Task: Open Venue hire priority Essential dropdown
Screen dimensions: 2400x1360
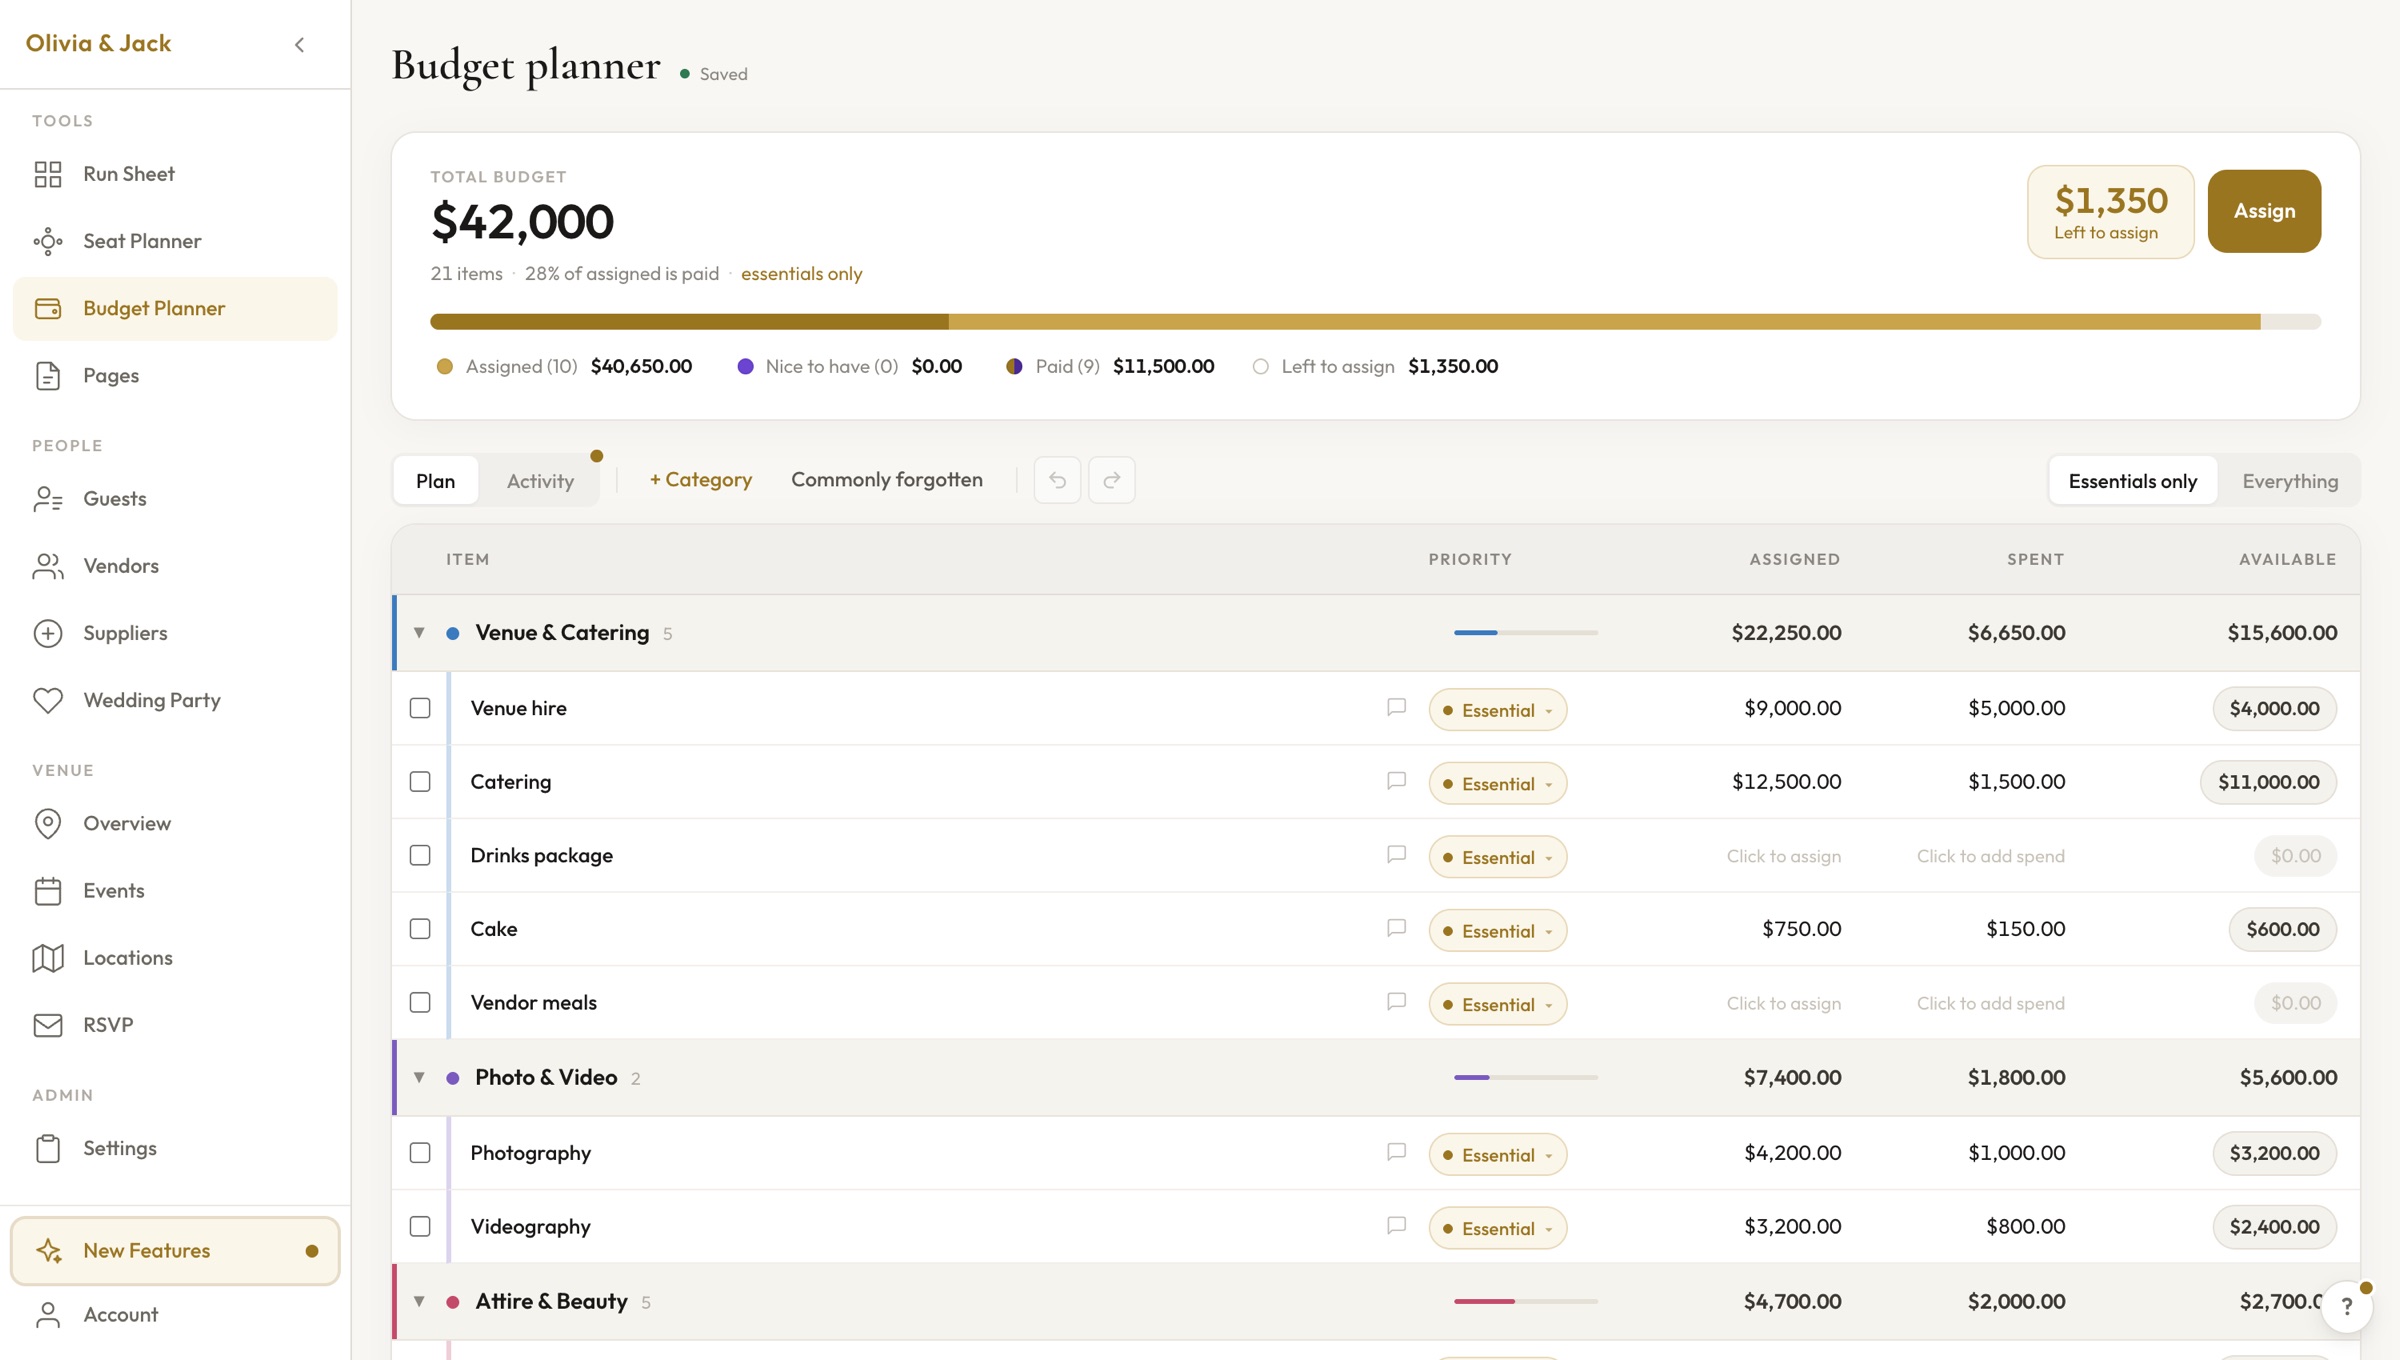Action: coord(1497,709)
